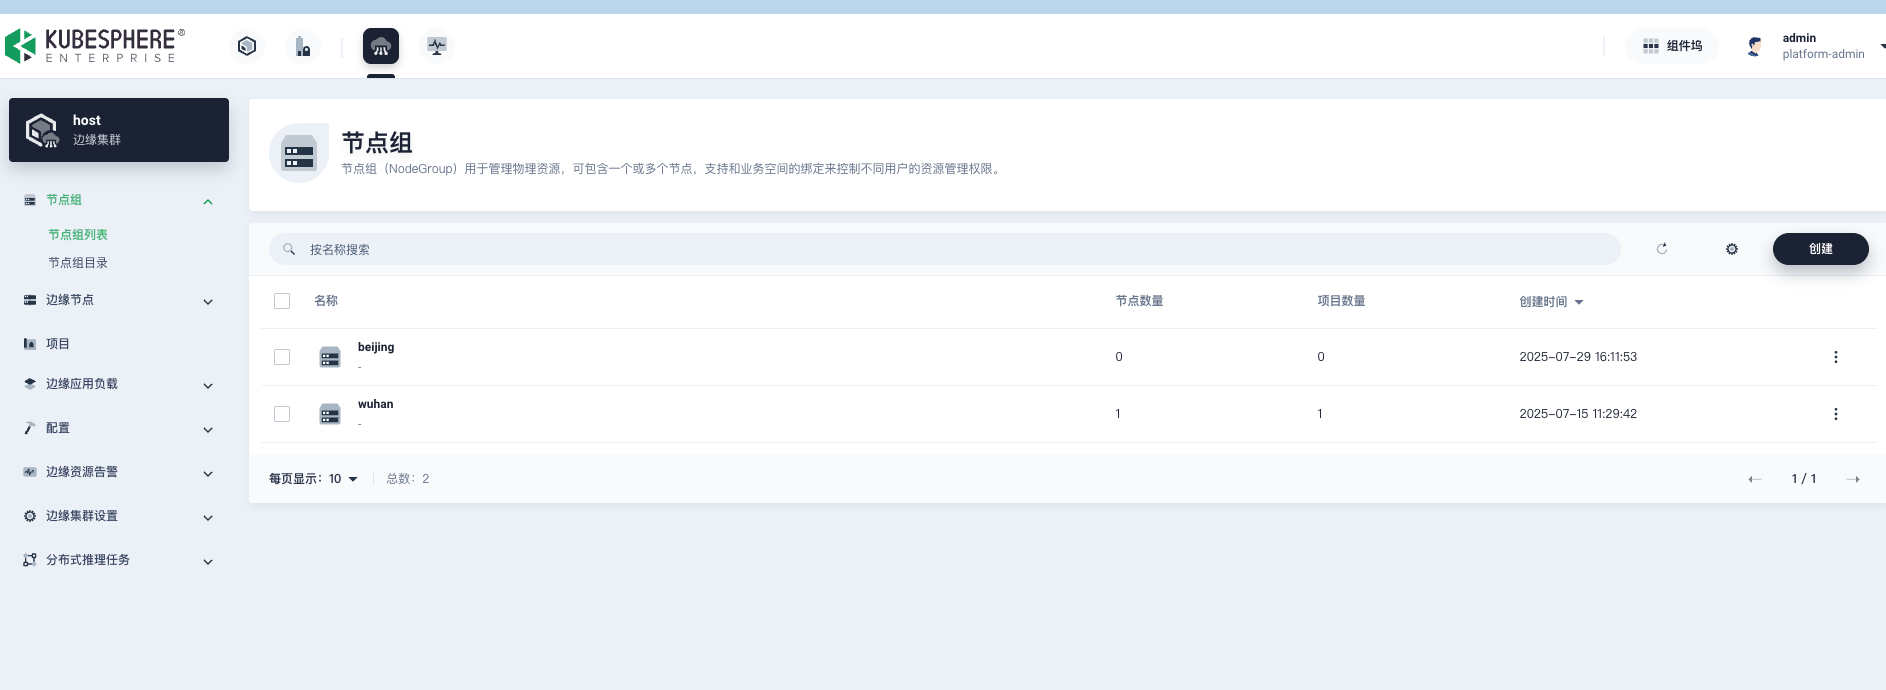Check the beijing node group checkbox
1886x690 pixels.
pyautogui.click(x=282, y=357)
